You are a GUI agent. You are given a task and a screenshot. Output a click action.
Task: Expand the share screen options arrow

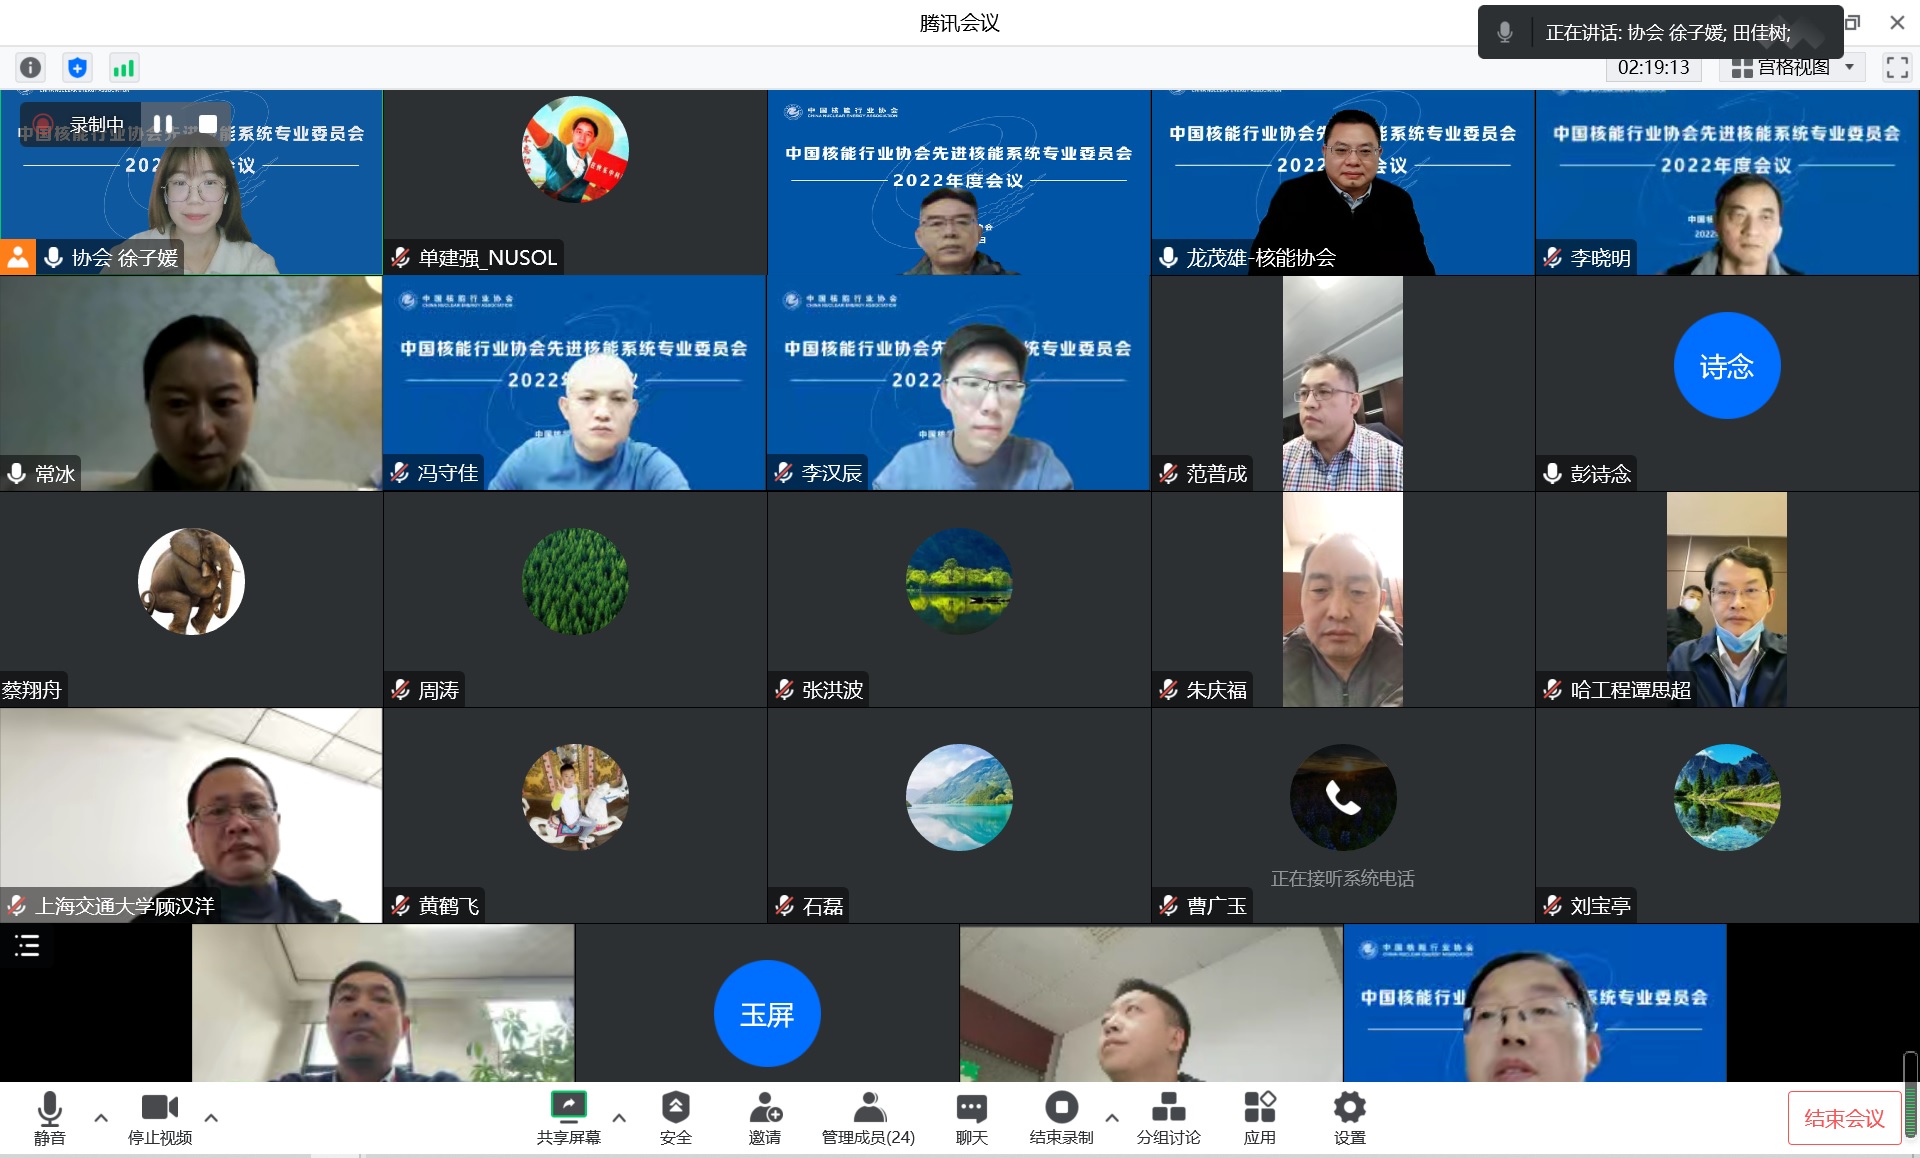point(619,1117)
